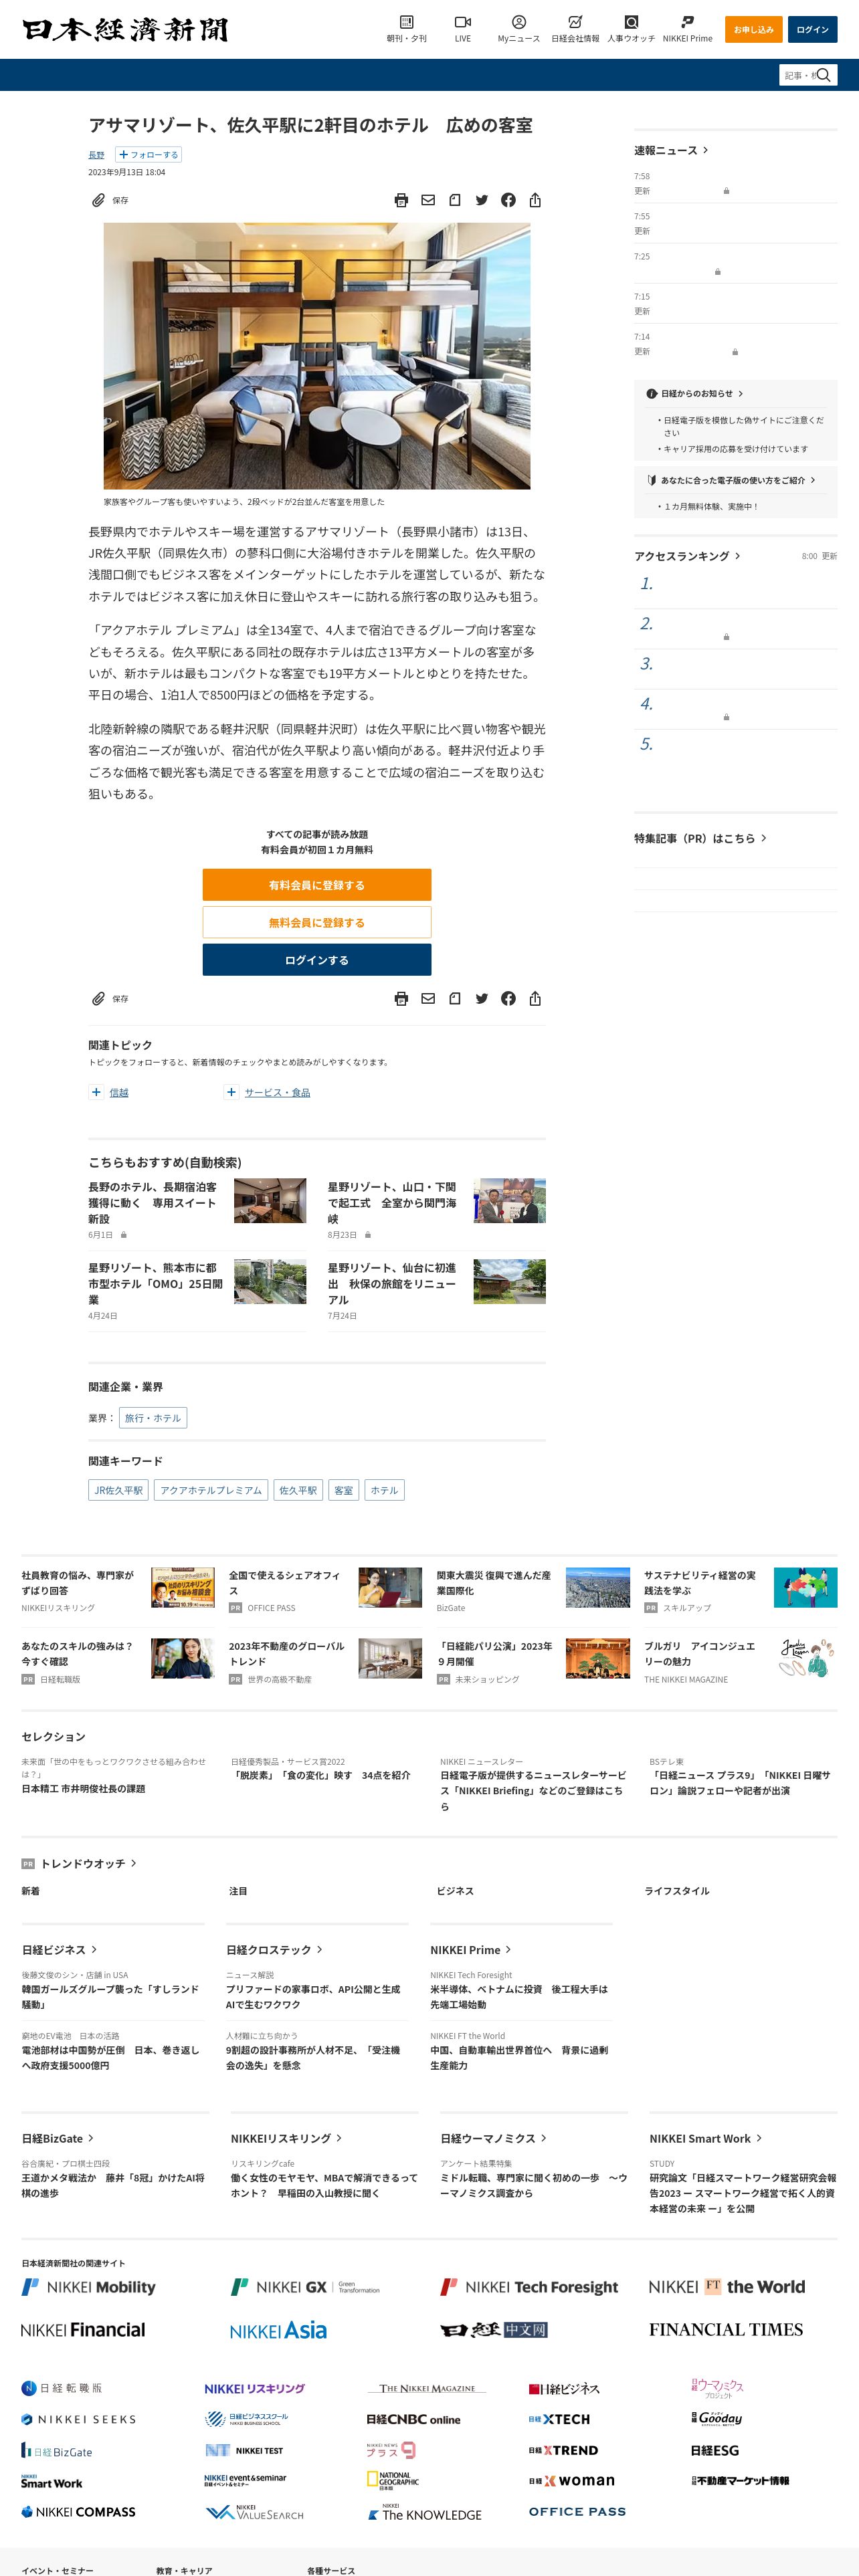Image resolution: width=859 pixels, height=2576 pixels.
Task: Click the top 保存 paperclip icon
Action: point(98,200)
